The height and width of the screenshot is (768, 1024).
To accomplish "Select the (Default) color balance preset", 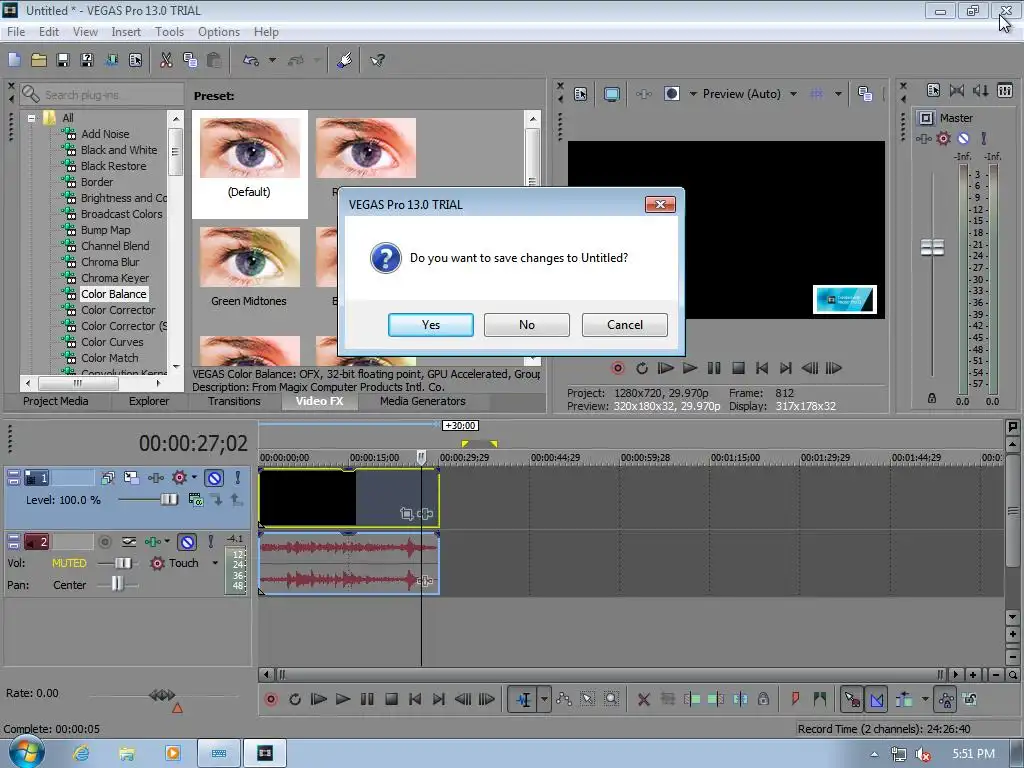I will pos(249,163).
